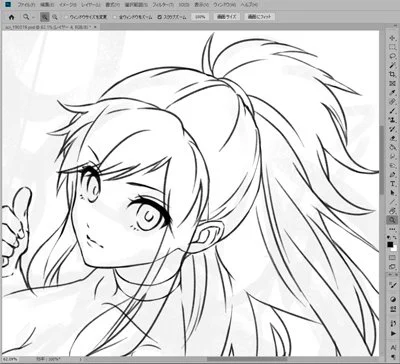This screenshot has height=364, width=400.
Task: Open the ファイル menu
Action: [25, 5]
